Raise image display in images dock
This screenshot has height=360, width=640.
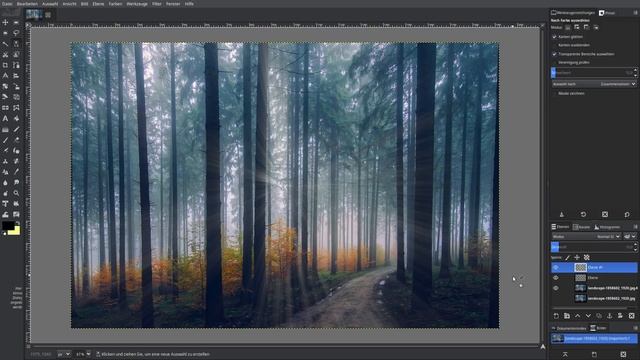click(x=565, y=354)
